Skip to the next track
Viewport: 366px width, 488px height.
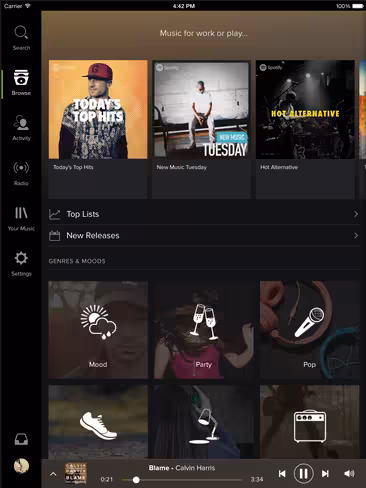point(325,473)
